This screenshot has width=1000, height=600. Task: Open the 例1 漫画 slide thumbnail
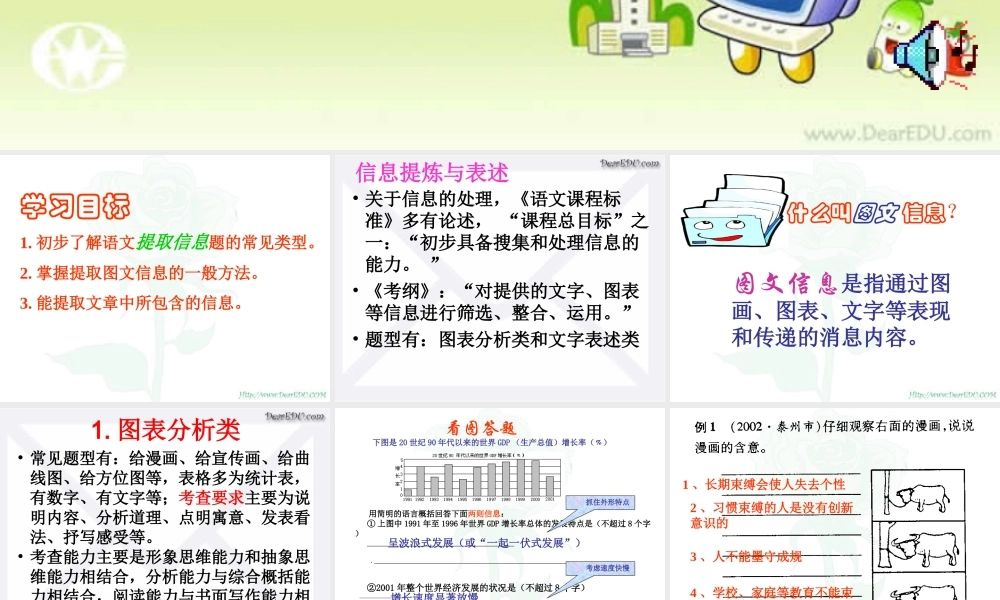835,504
